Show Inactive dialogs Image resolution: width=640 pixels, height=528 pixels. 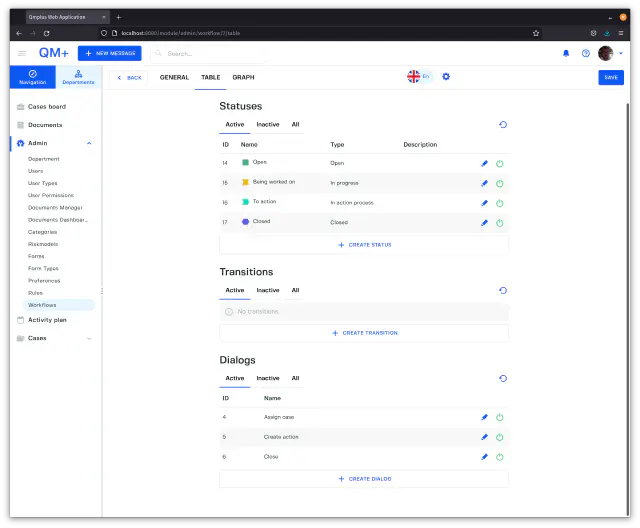[x=268, y=378]
